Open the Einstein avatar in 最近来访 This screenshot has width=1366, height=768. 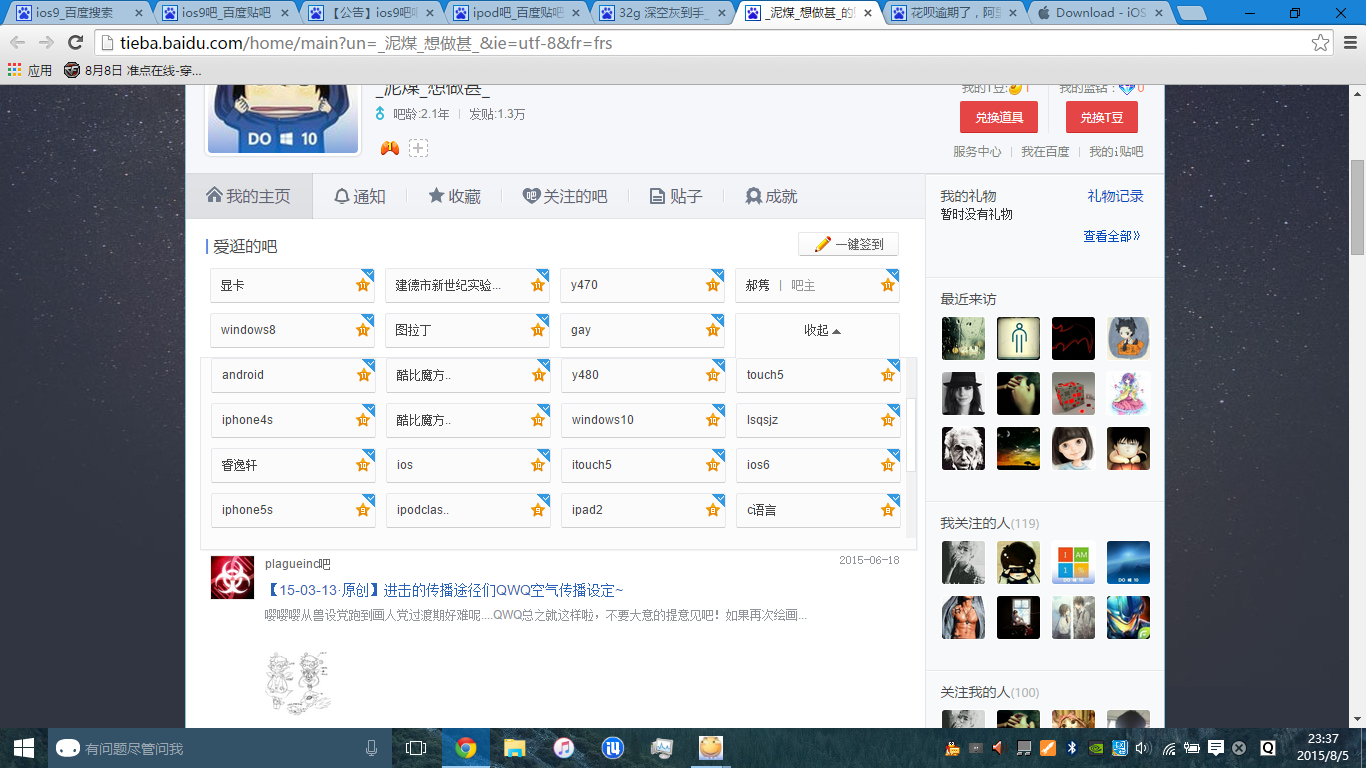coord(963,449)
